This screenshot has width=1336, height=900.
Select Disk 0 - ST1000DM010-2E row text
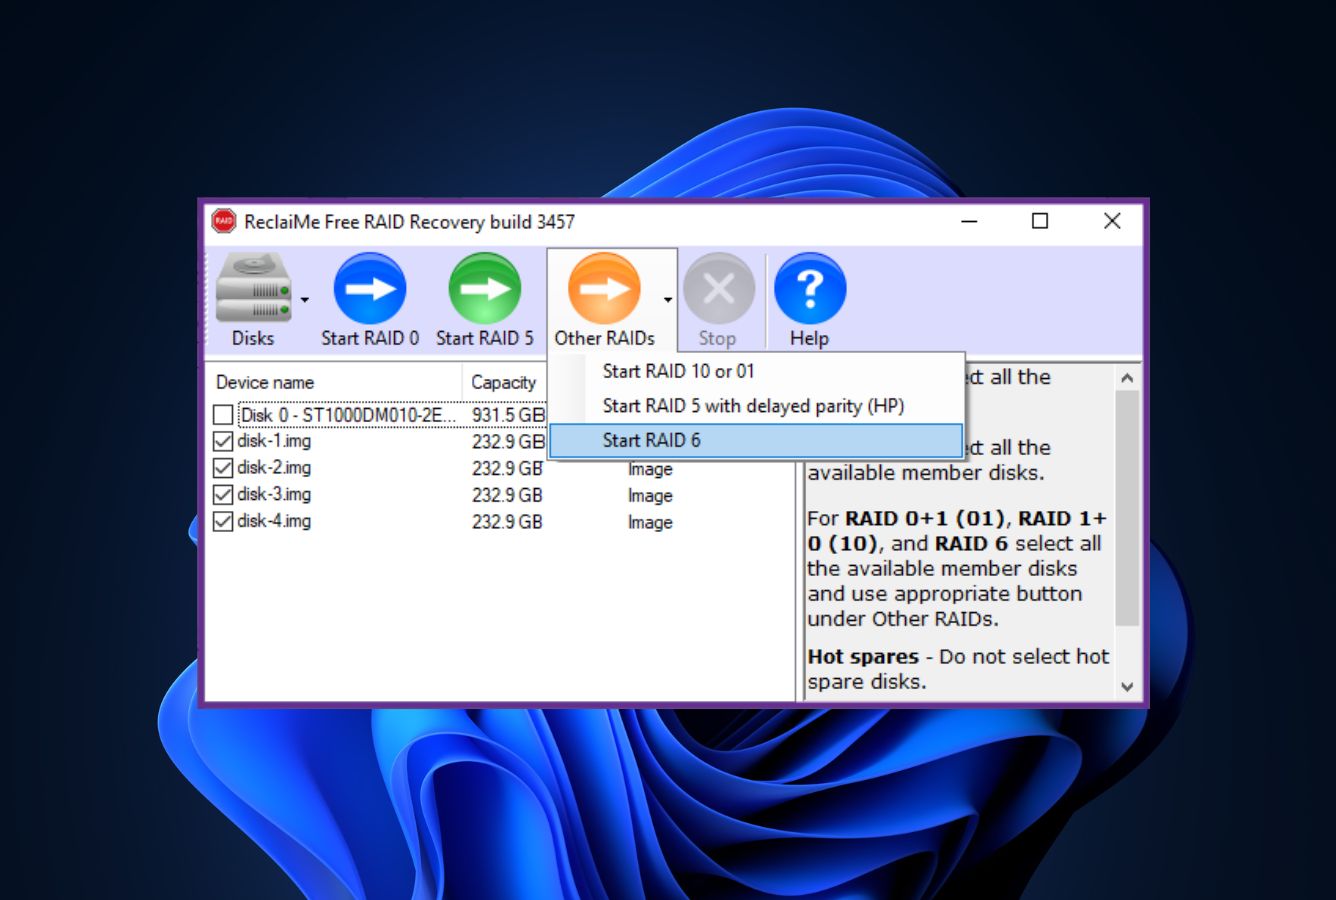(x=348, y=414)
